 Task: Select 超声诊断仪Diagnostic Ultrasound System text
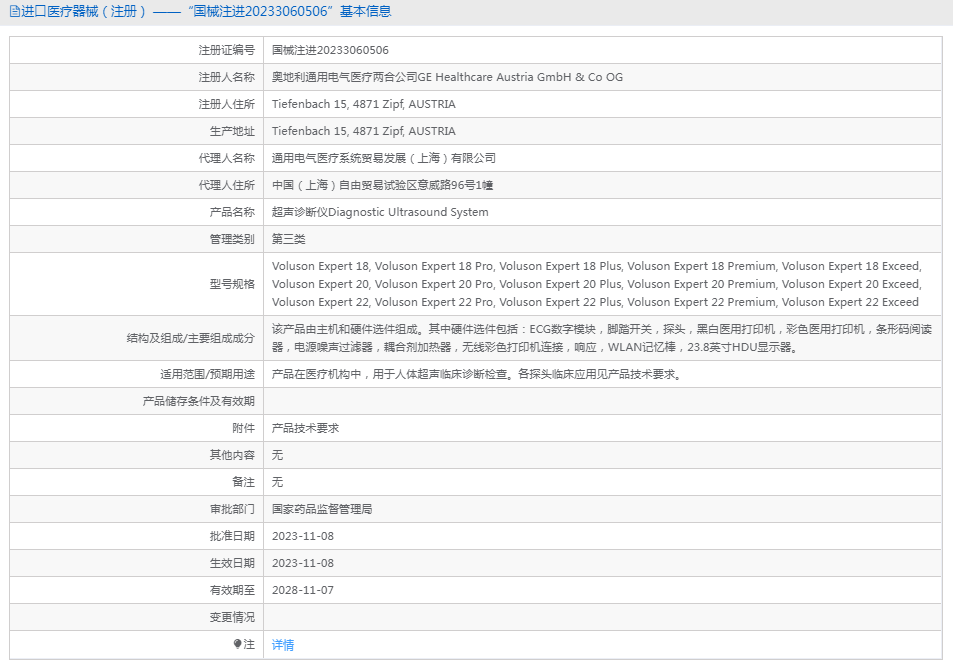click(x=380, y=212)
